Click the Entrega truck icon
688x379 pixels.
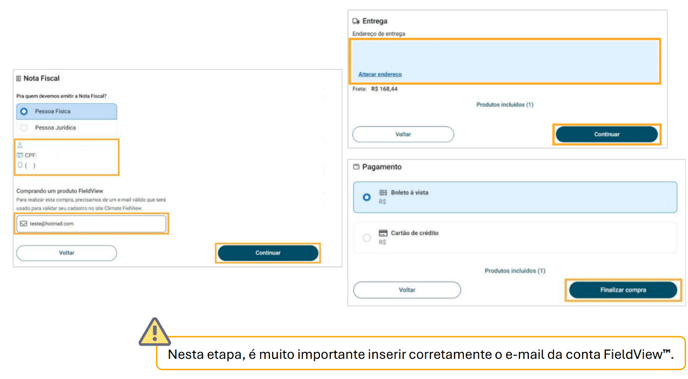coord(356,21)
